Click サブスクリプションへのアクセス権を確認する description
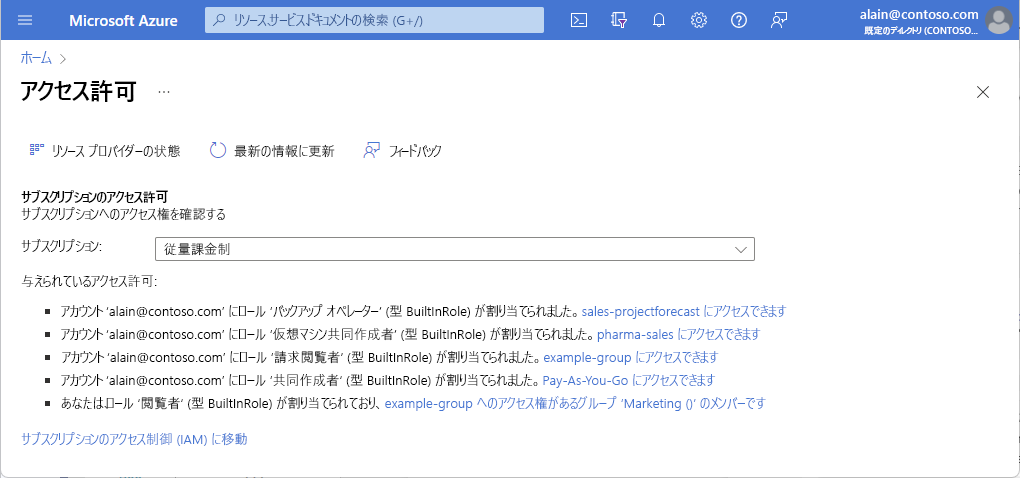The height and width of the screenshot is (478, 1020). 124,213
